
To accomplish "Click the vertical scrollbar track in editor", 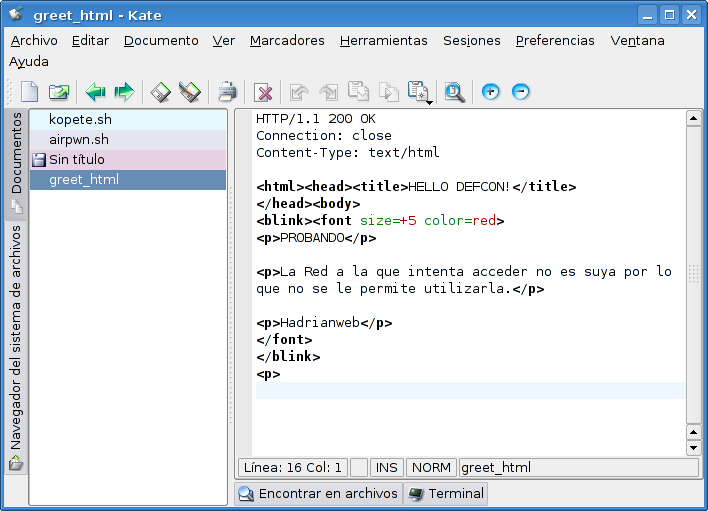I will 693,275.
